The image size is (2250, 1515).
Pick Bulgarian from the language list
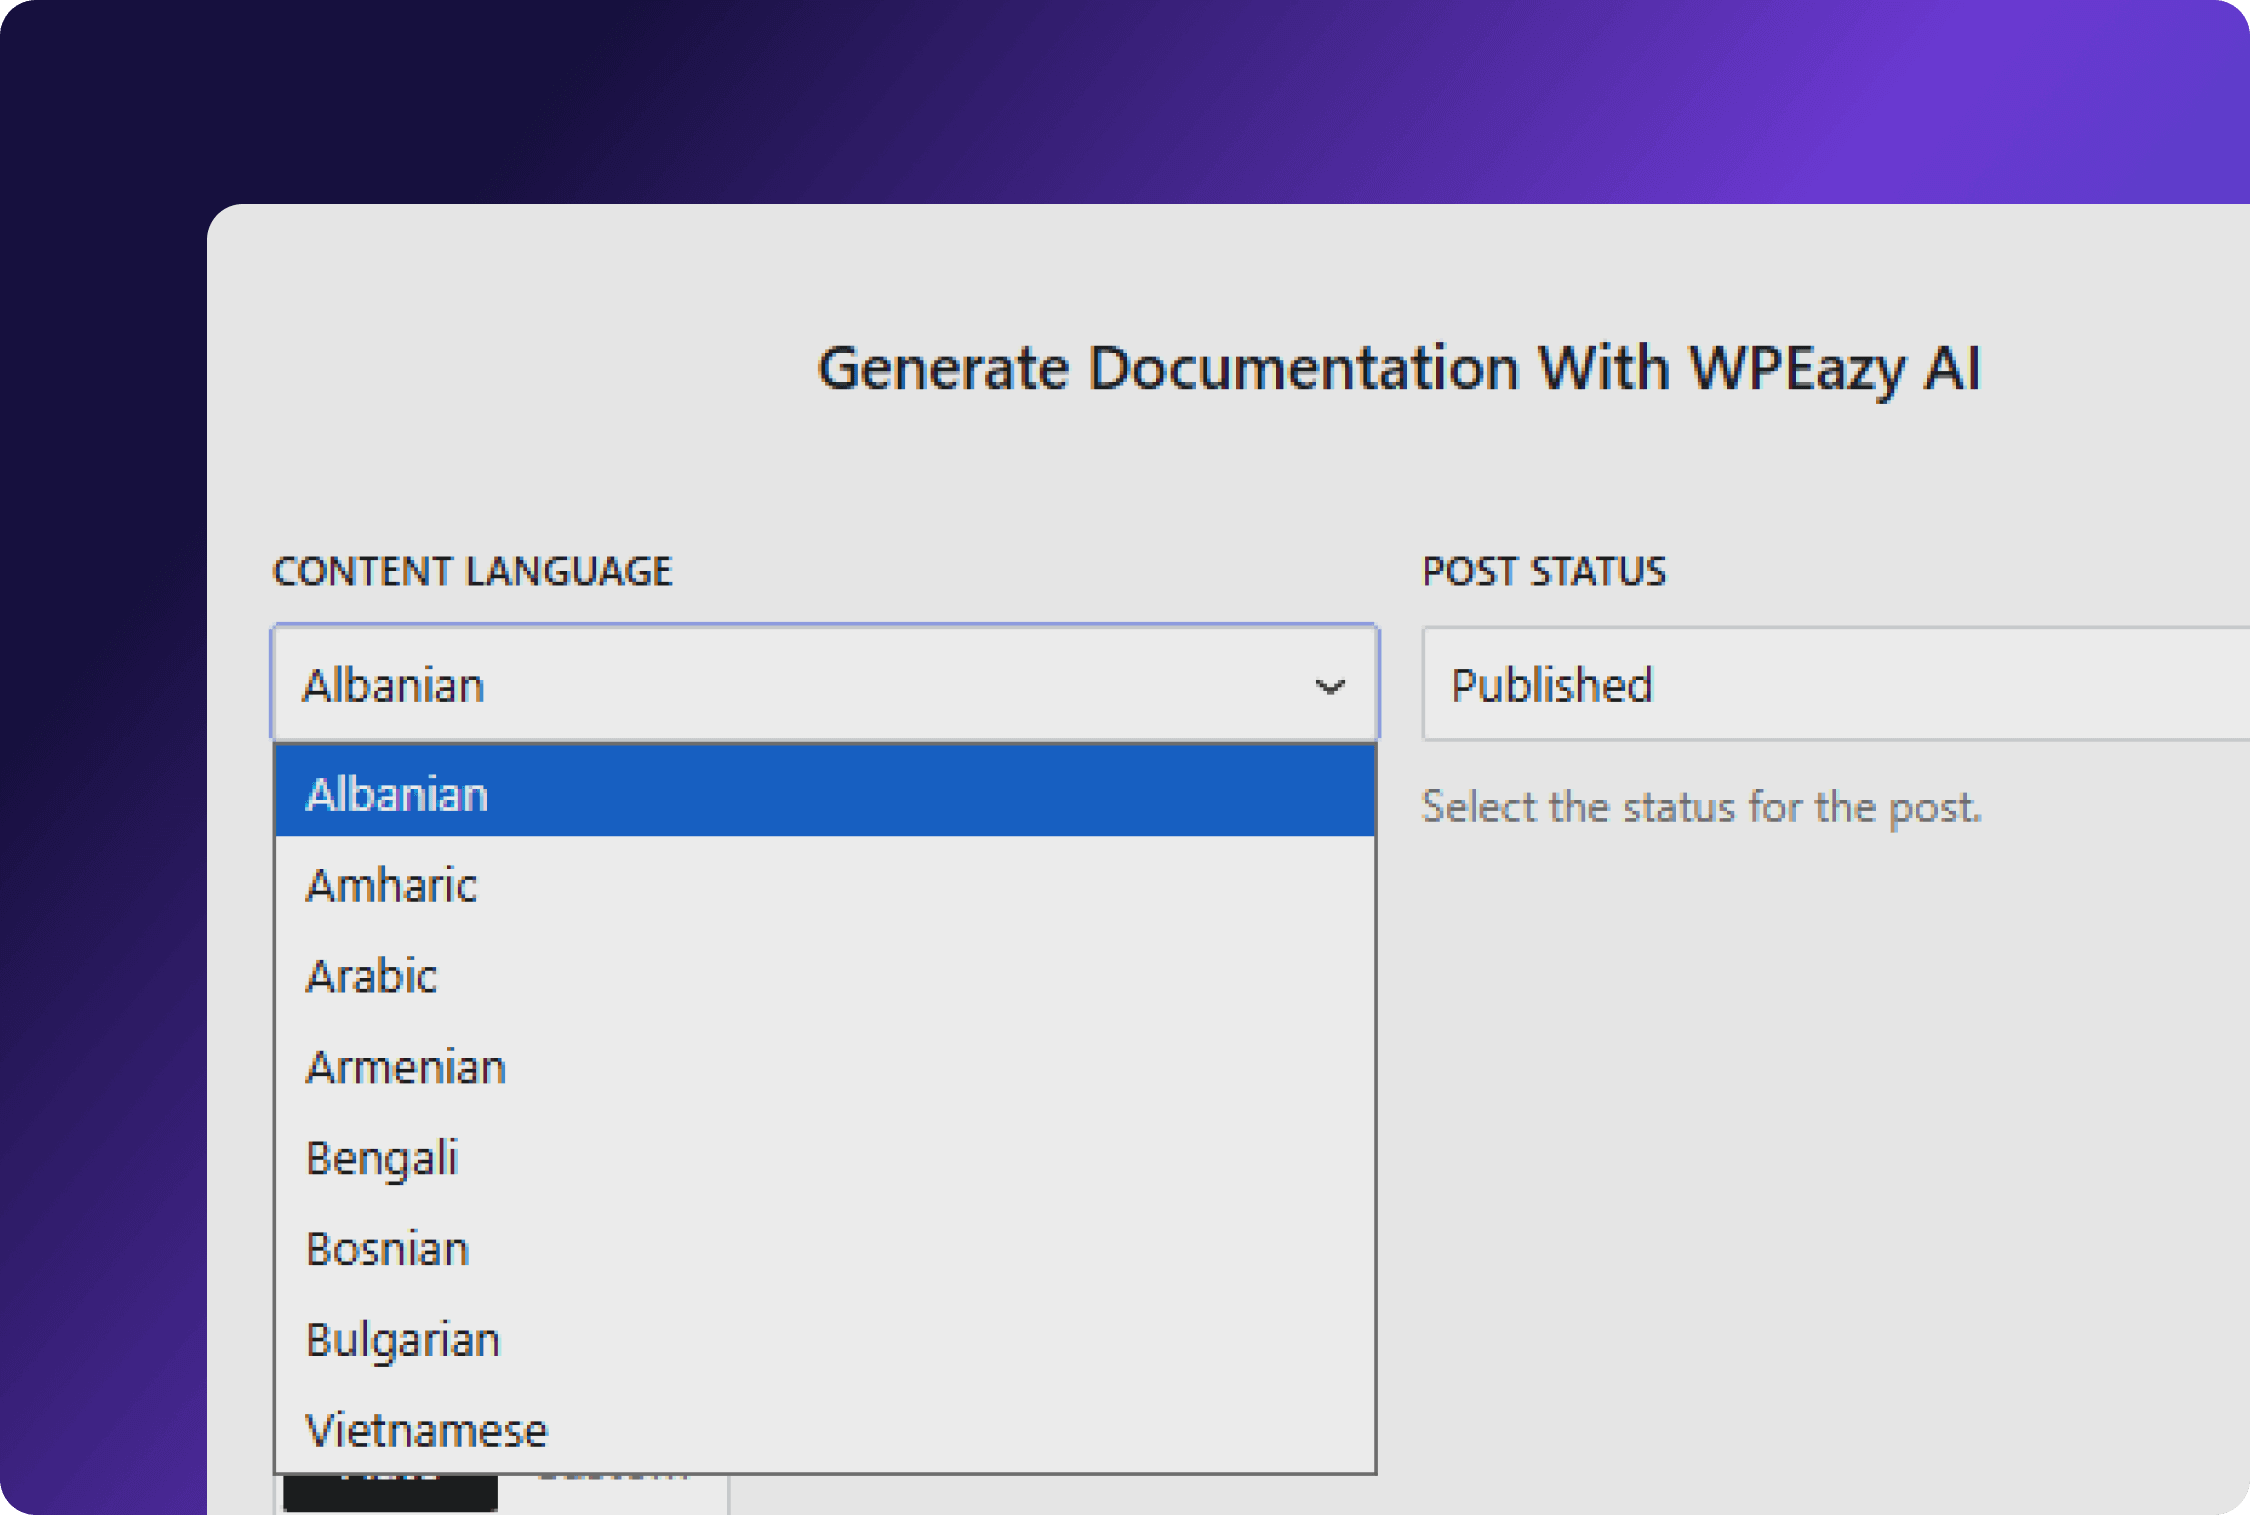click(824, 1340)
